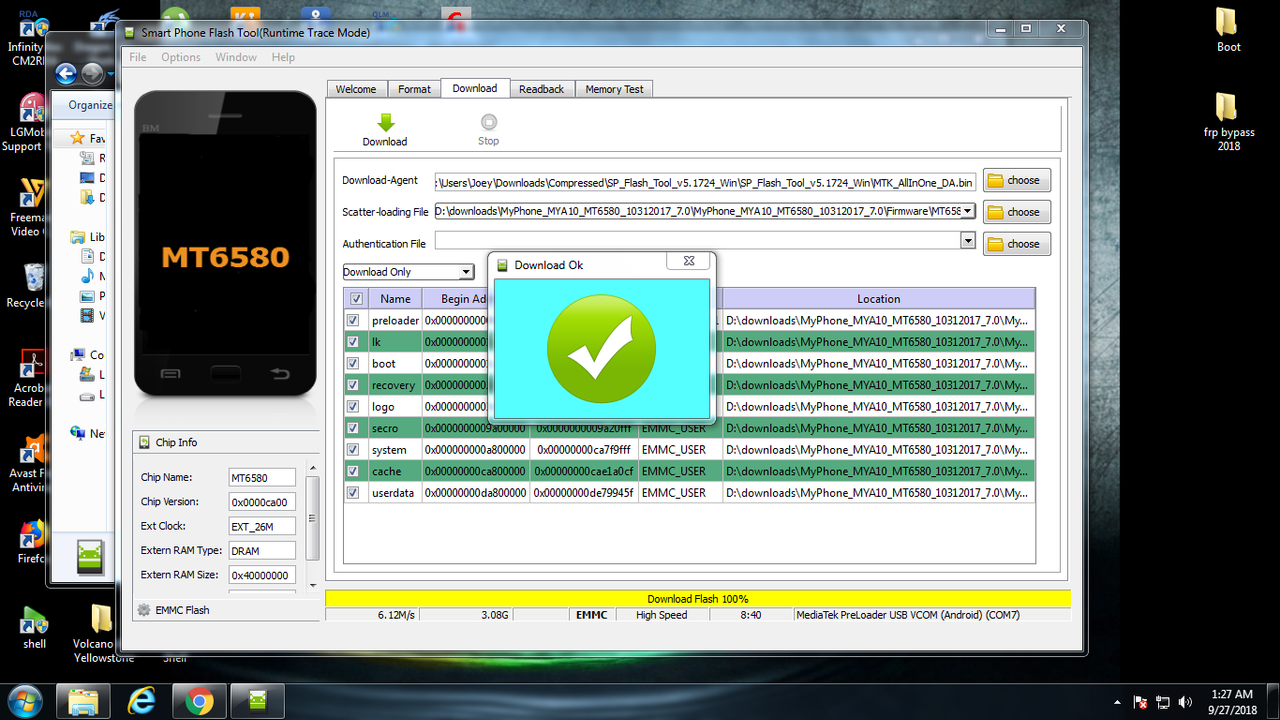Click choose for Download-Agent
Viewport: 1280px width, 720px height.
pos(1017,180)
